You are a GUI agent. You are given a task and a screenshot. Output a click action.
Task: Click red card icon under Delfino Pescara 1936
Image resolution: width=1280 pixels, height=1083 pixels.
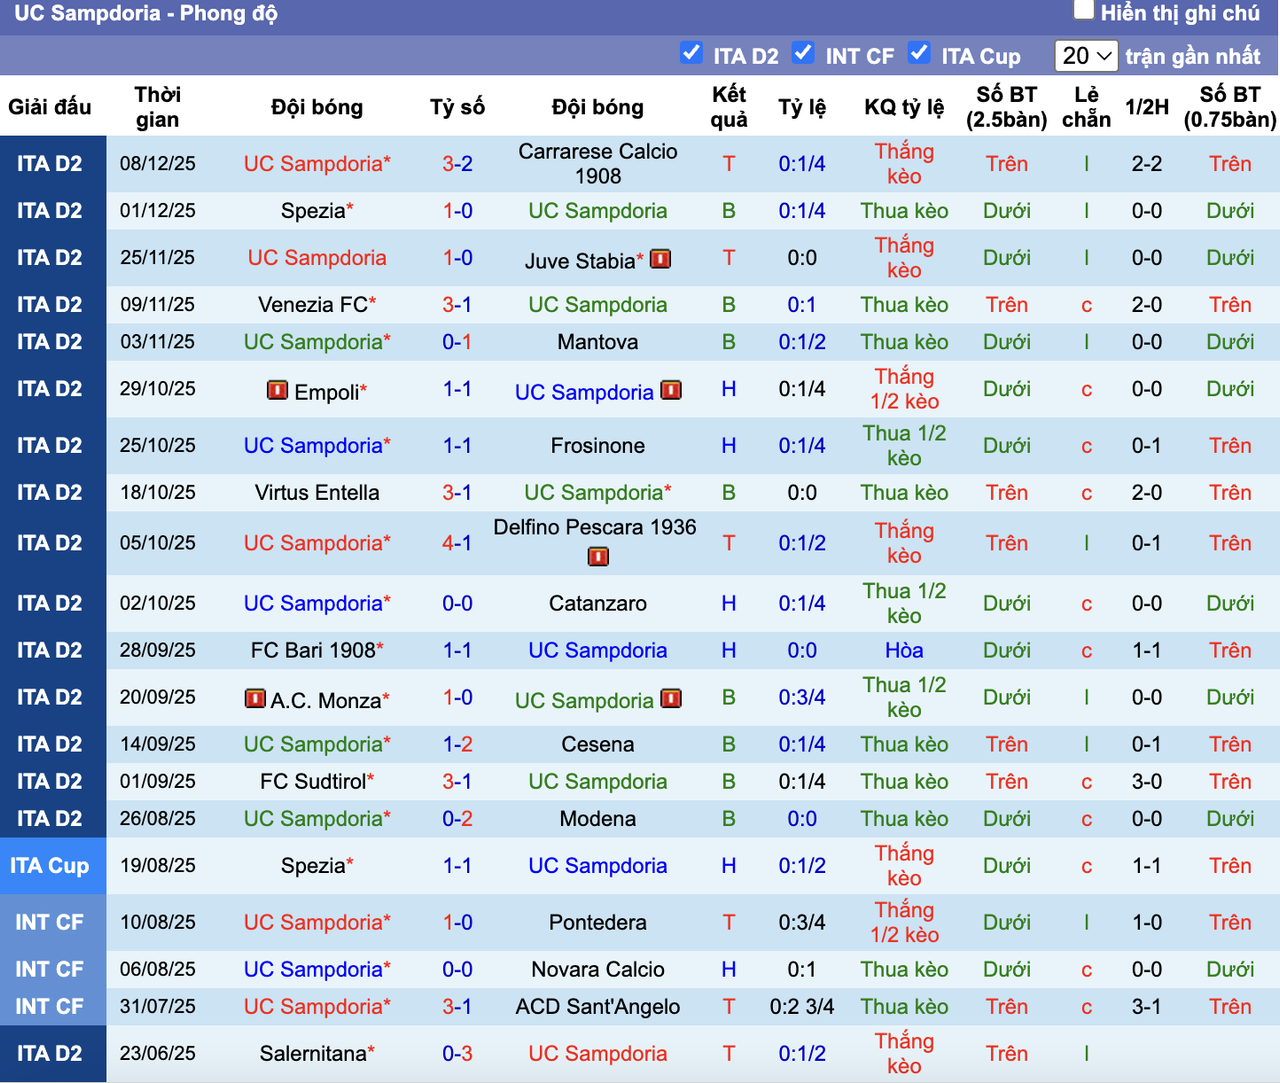(x=598, y=556)
